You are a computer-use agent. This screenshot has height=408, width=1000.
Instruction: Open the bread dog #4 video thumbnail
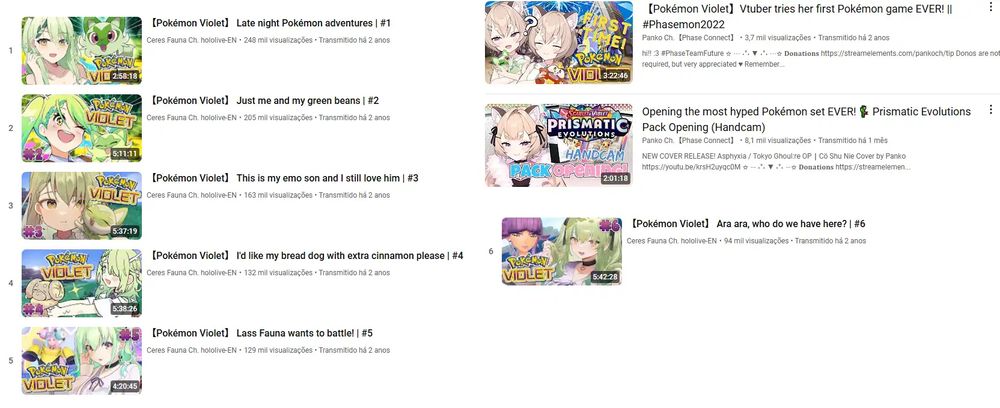pos(82,283)
